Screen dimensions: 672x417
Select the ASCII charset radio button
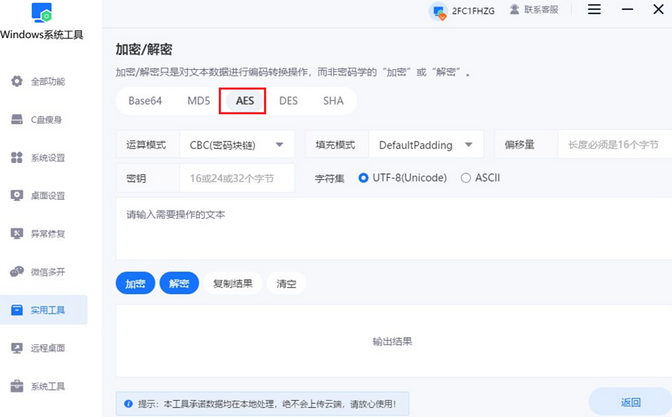[466, 178]
